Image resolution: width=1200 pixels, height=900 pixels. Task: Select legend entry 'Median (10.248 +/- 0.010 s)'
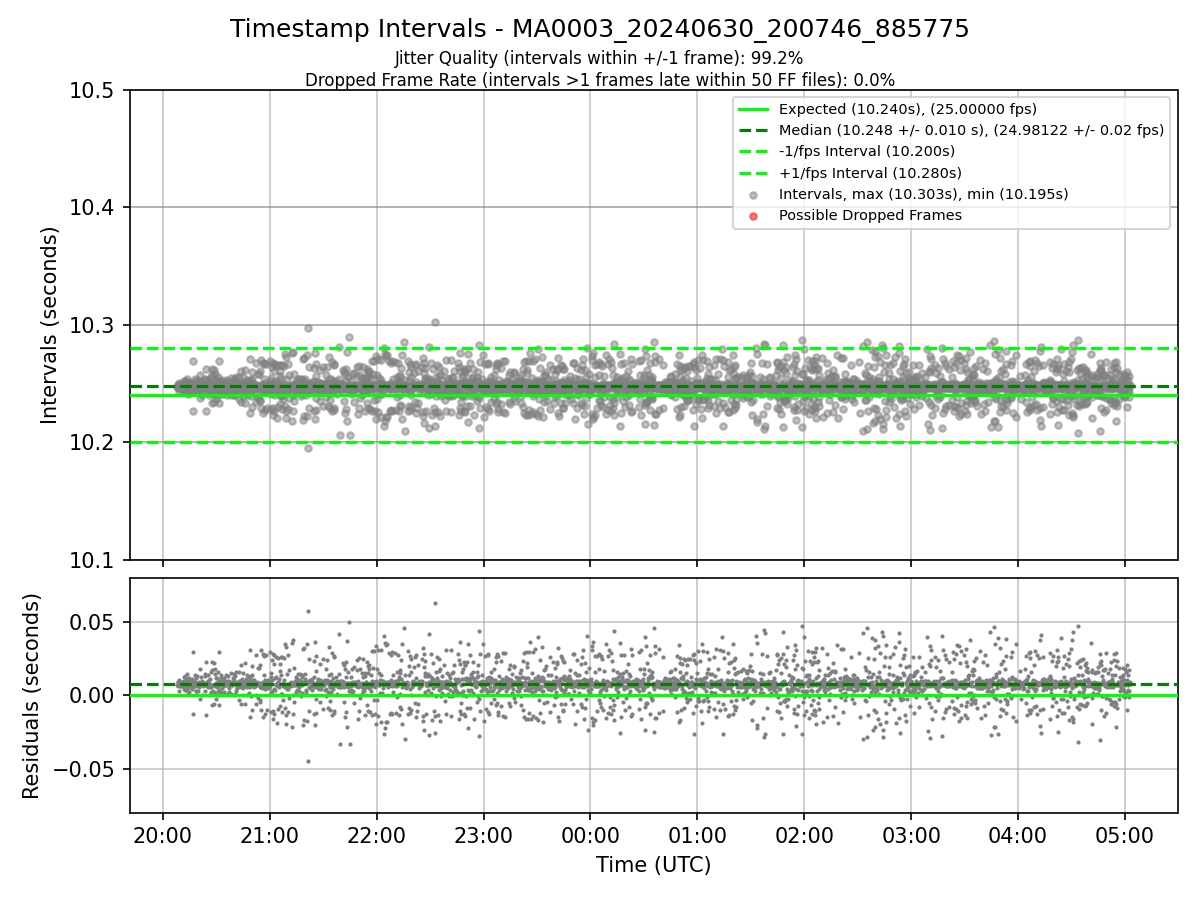tap(971, 130)
